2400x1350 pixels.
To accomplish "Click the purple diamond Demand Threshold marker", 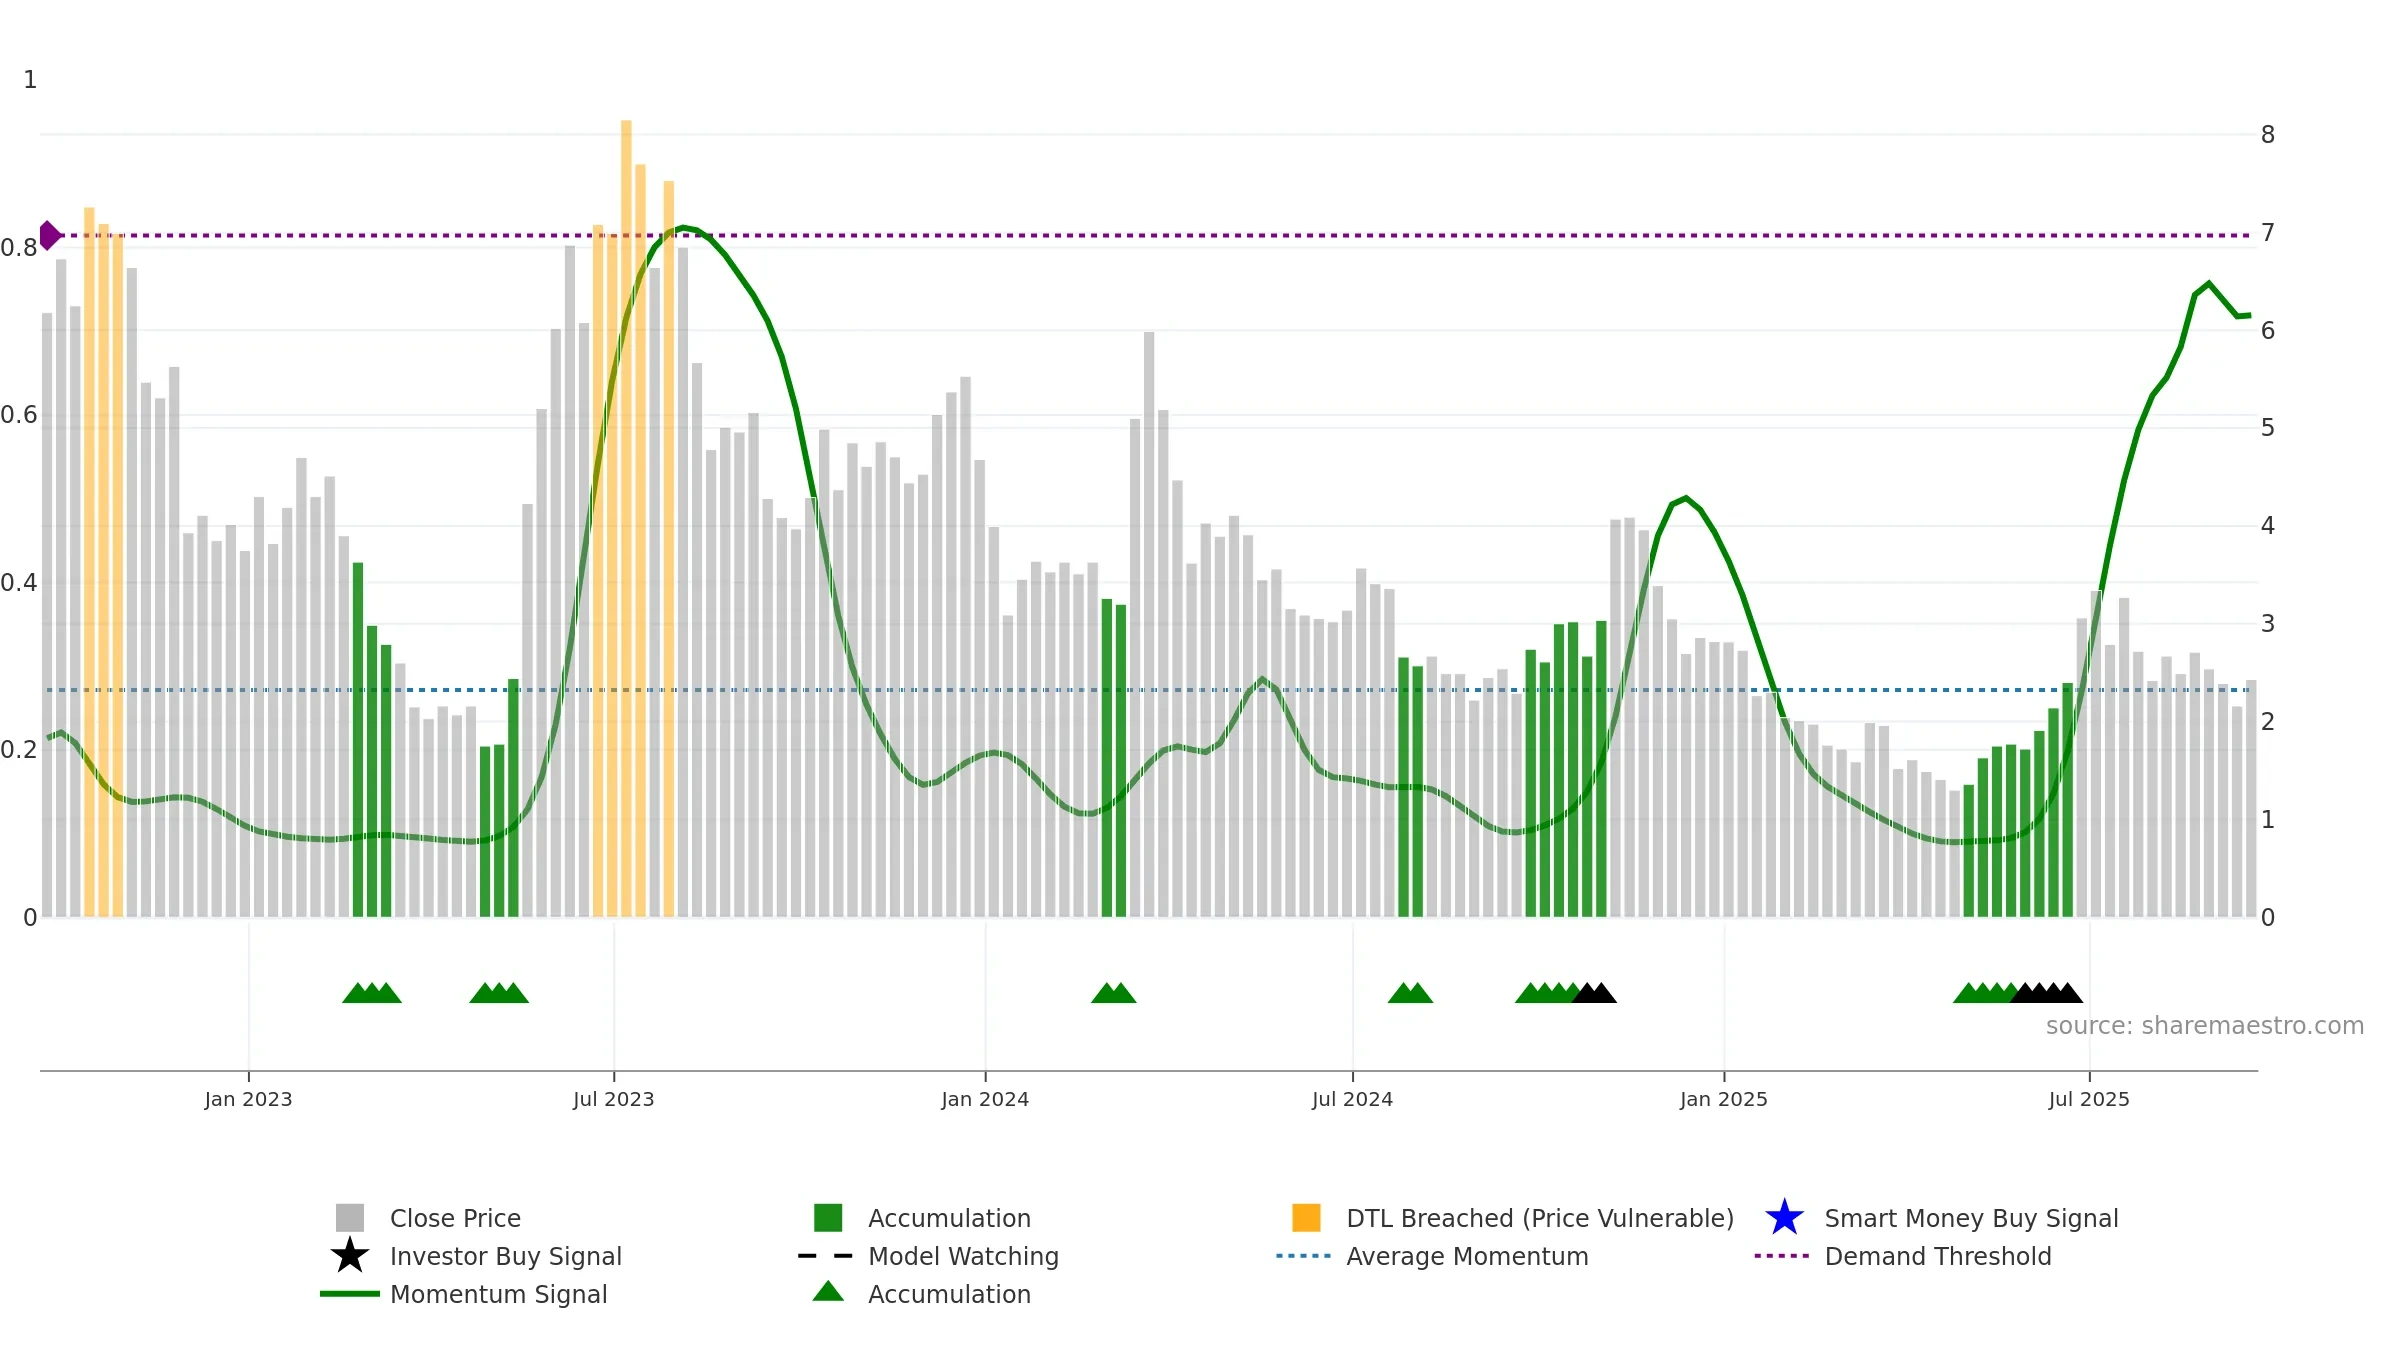I will (x=49, y=236).
